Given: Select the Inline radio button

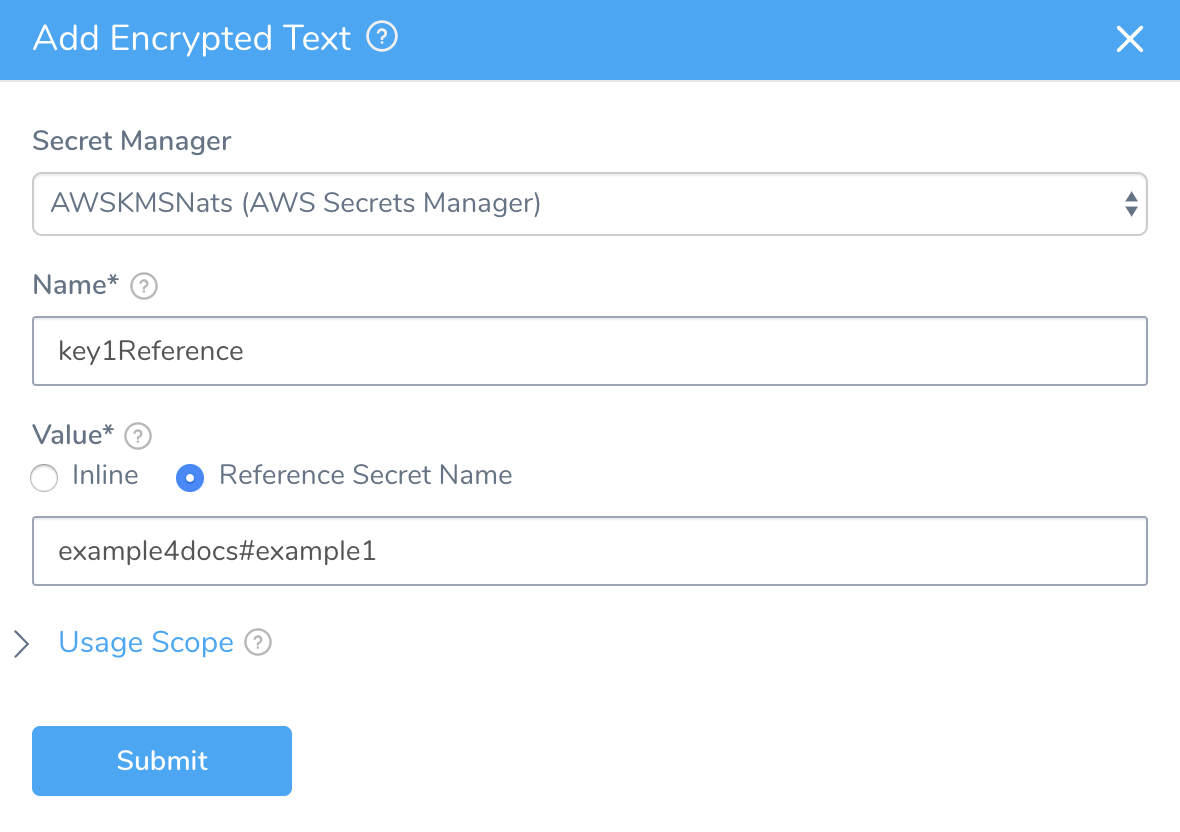Looking at the screenshot, I should coord(44,478).
